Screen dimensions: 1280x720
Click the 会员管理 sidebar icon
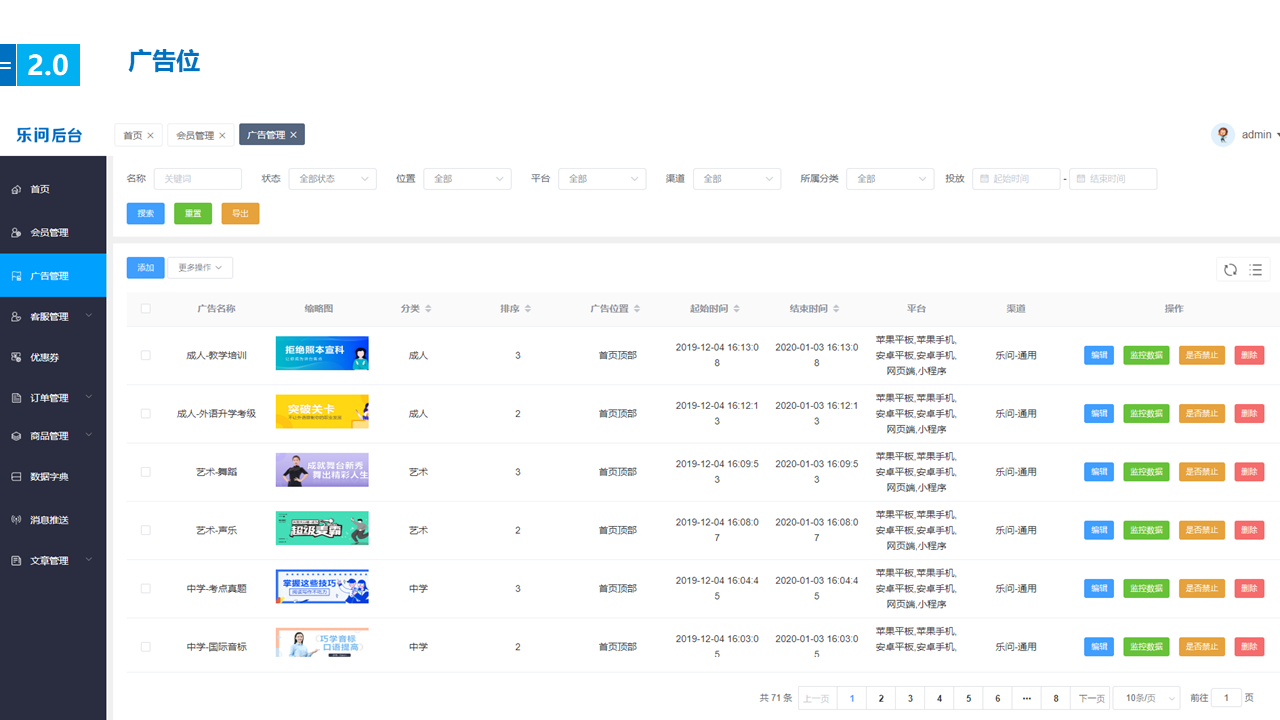[x=16, y=232]
